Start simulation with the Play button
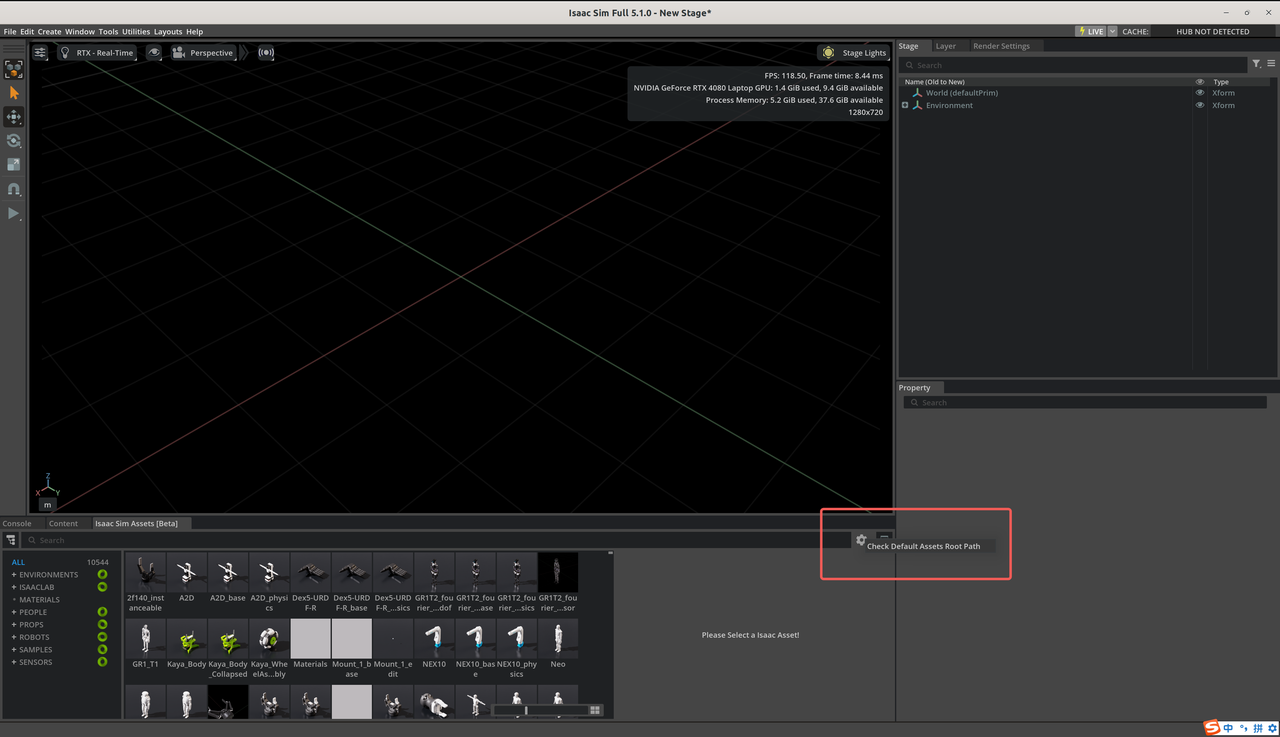The height and width of the screenshot is (737, 1280). point(14,213)
